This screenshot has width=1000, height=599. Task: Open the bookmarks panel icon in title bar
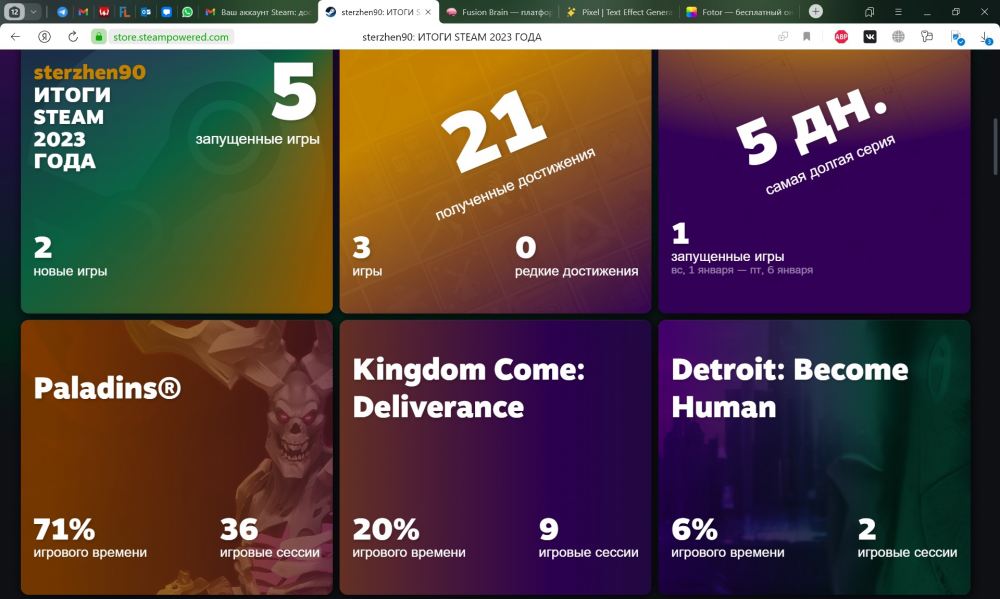click(869, 11)
